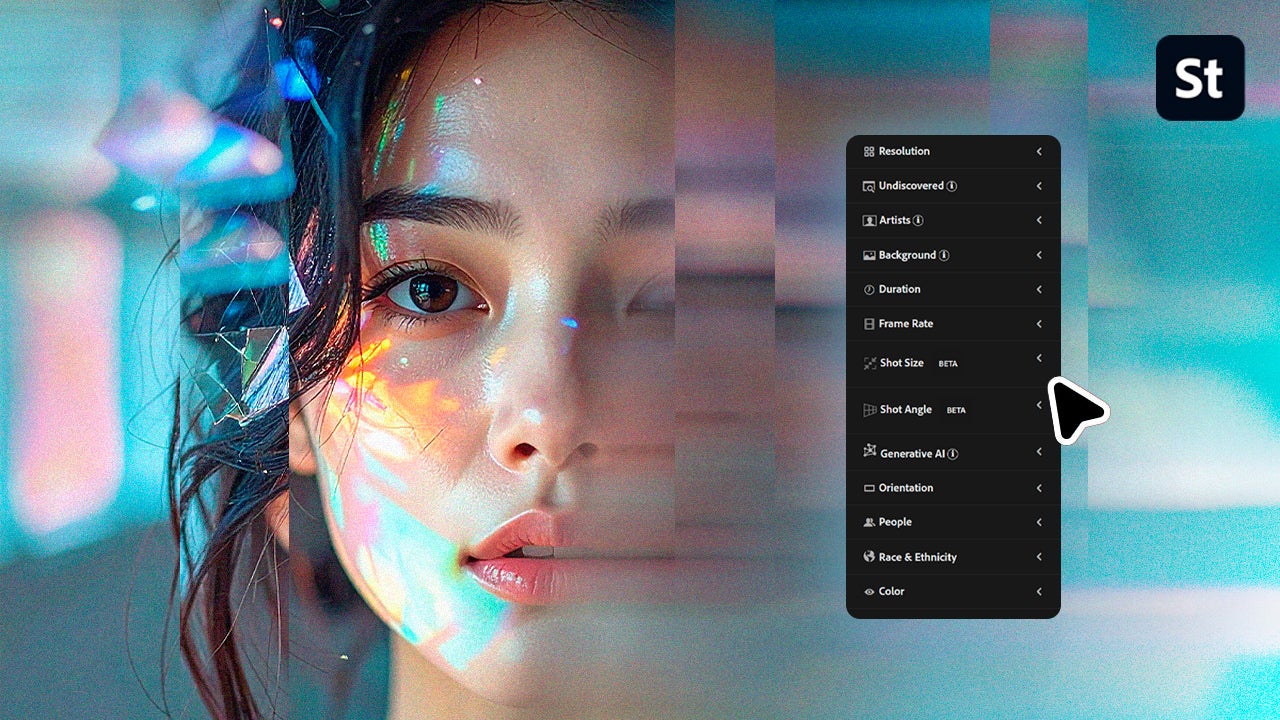Expand the Shot Angle filter chevron

[x=1039, y=405]
